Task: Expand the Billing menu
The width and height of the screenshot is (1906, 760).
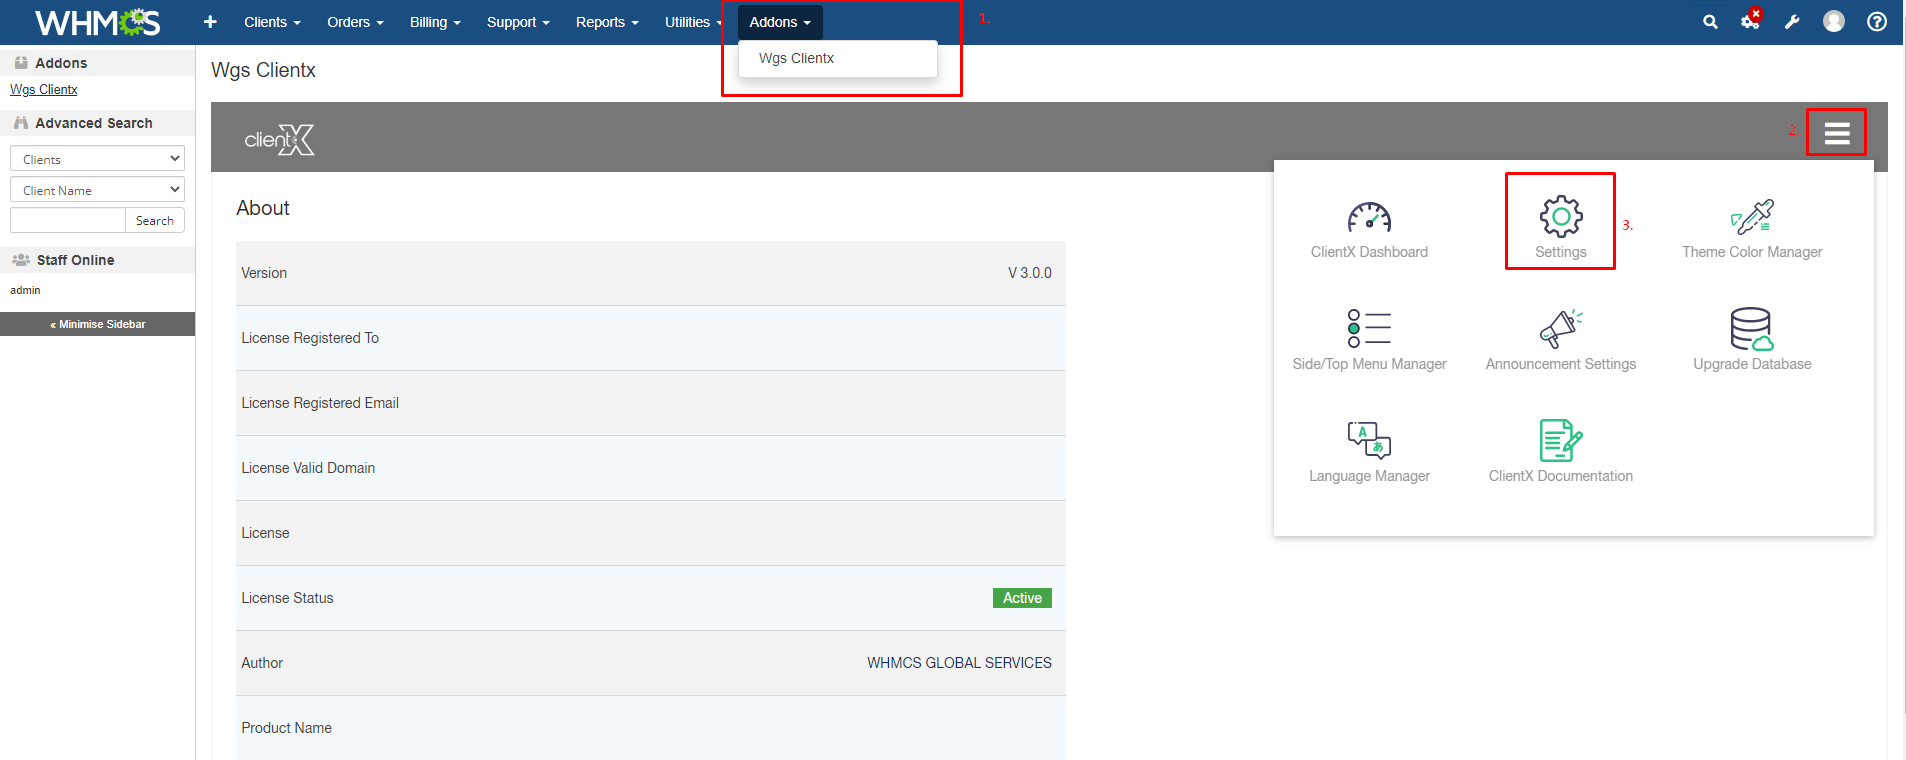Action: coord(434,22)
